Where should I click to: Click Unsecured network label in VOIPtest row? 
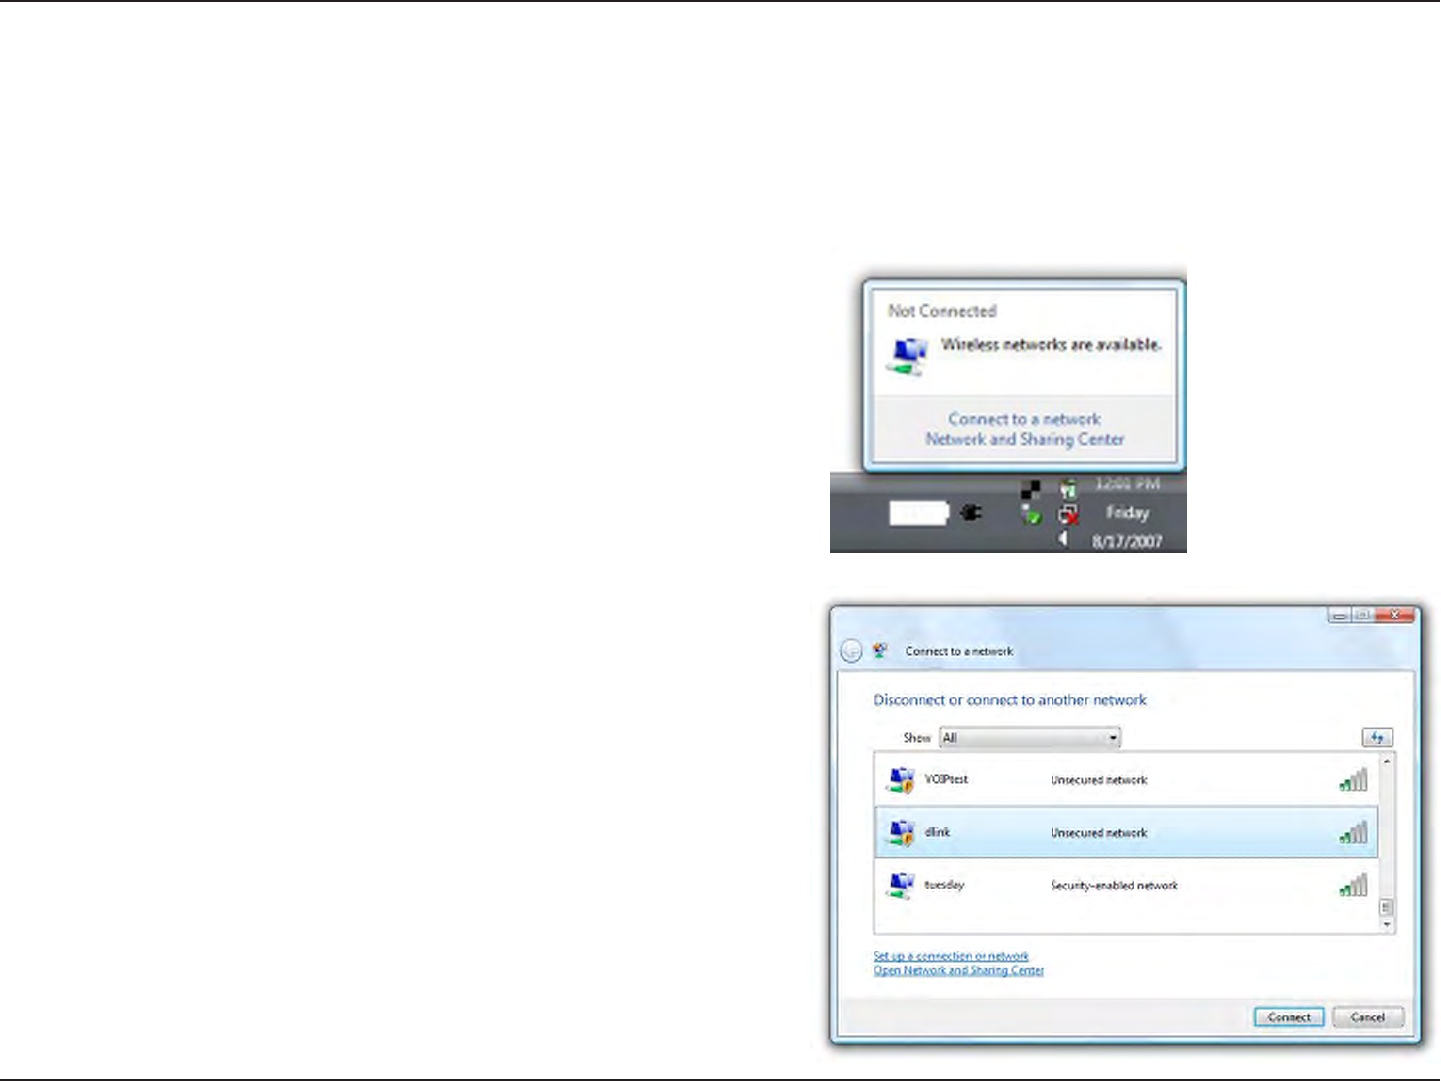pos(1099,780)
